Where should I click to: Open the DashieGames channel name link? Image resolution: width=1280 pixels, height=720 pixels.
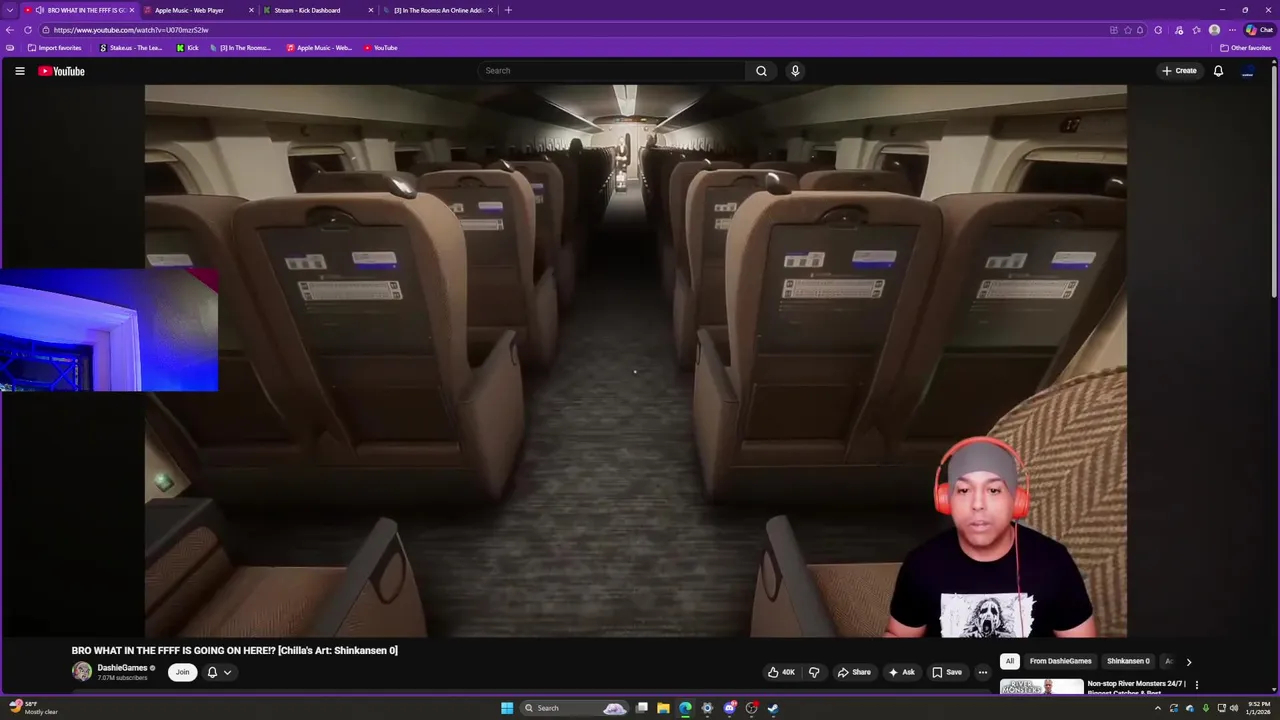pyautogui.click(x=122, y=667)
